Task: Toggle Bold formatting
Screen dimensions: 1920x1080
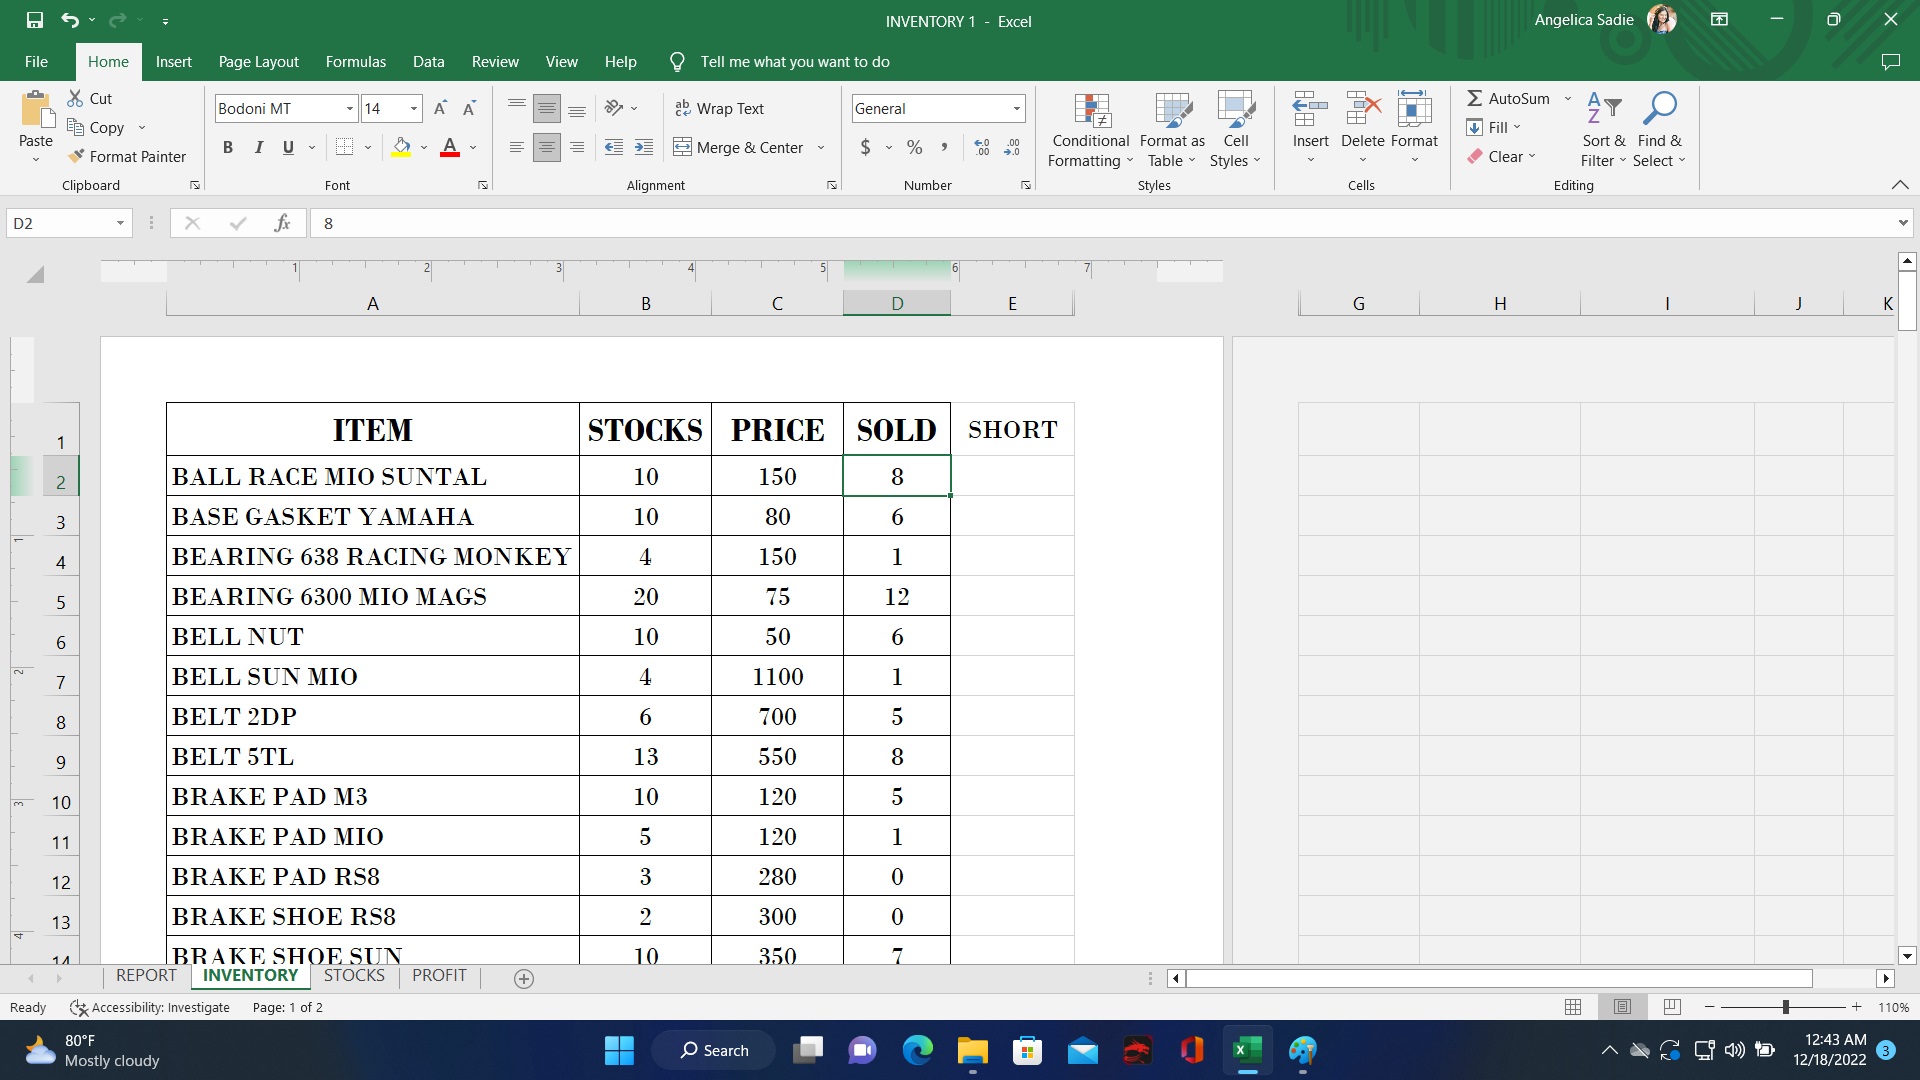Action: pyautogui.click(x=228, y=148)
